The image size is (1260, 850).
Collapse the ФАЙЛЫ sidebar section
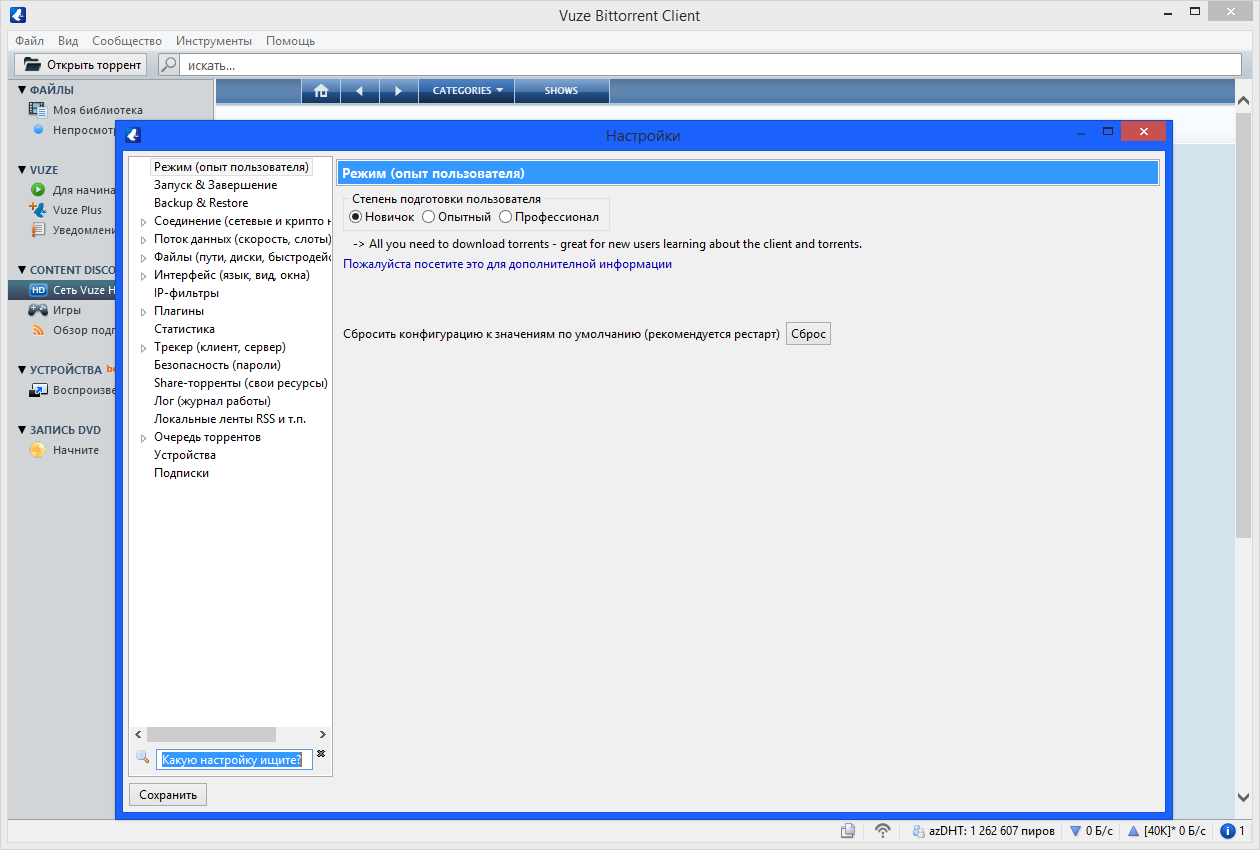(22, 90)
